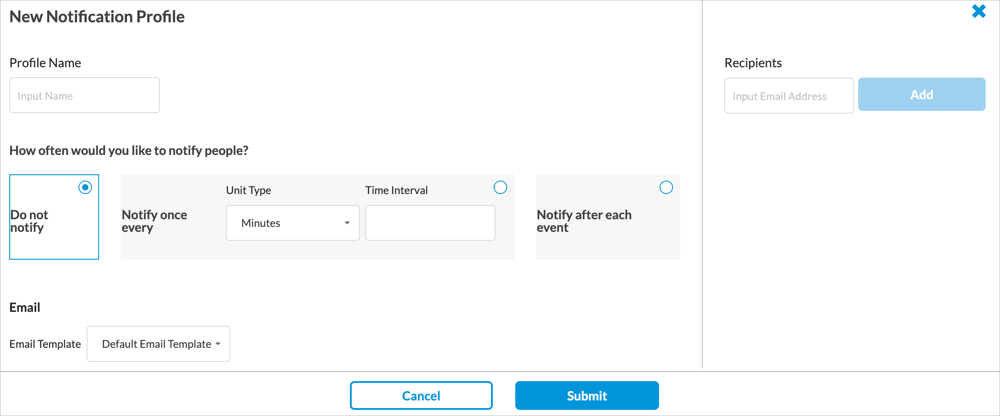Click the "Profile Name" field label
The image size is (1000, 416).
click(x=45, y=63)
